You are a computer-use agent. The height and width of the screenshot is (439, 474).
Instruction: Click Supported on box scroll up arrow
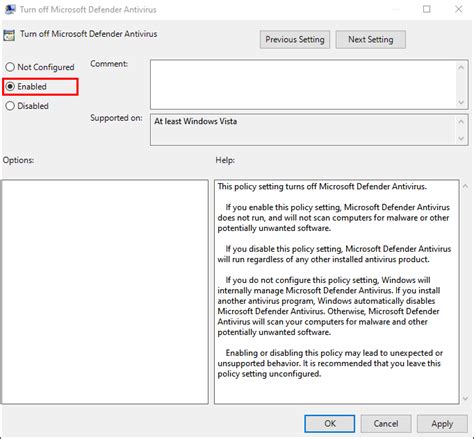coord(461,122)
